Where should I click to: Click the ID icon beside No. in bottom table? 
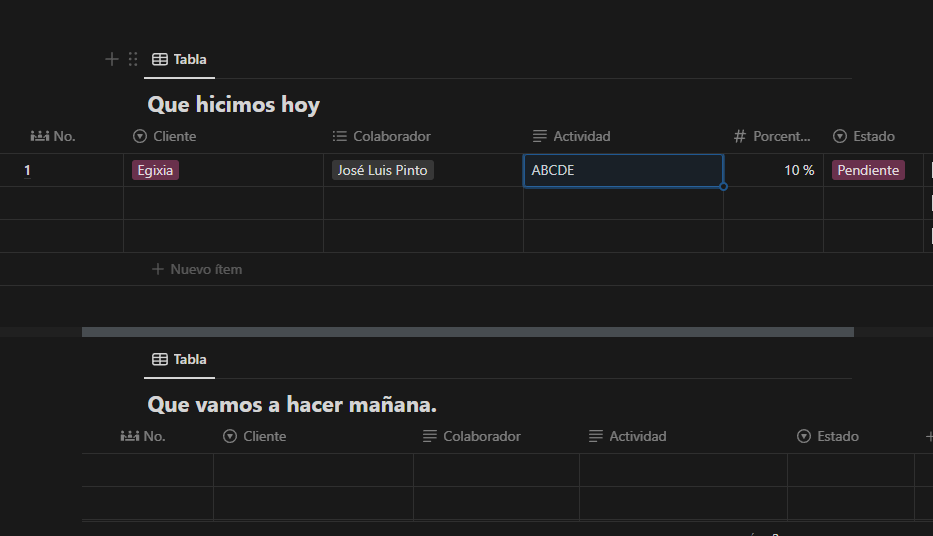[129, 436]
